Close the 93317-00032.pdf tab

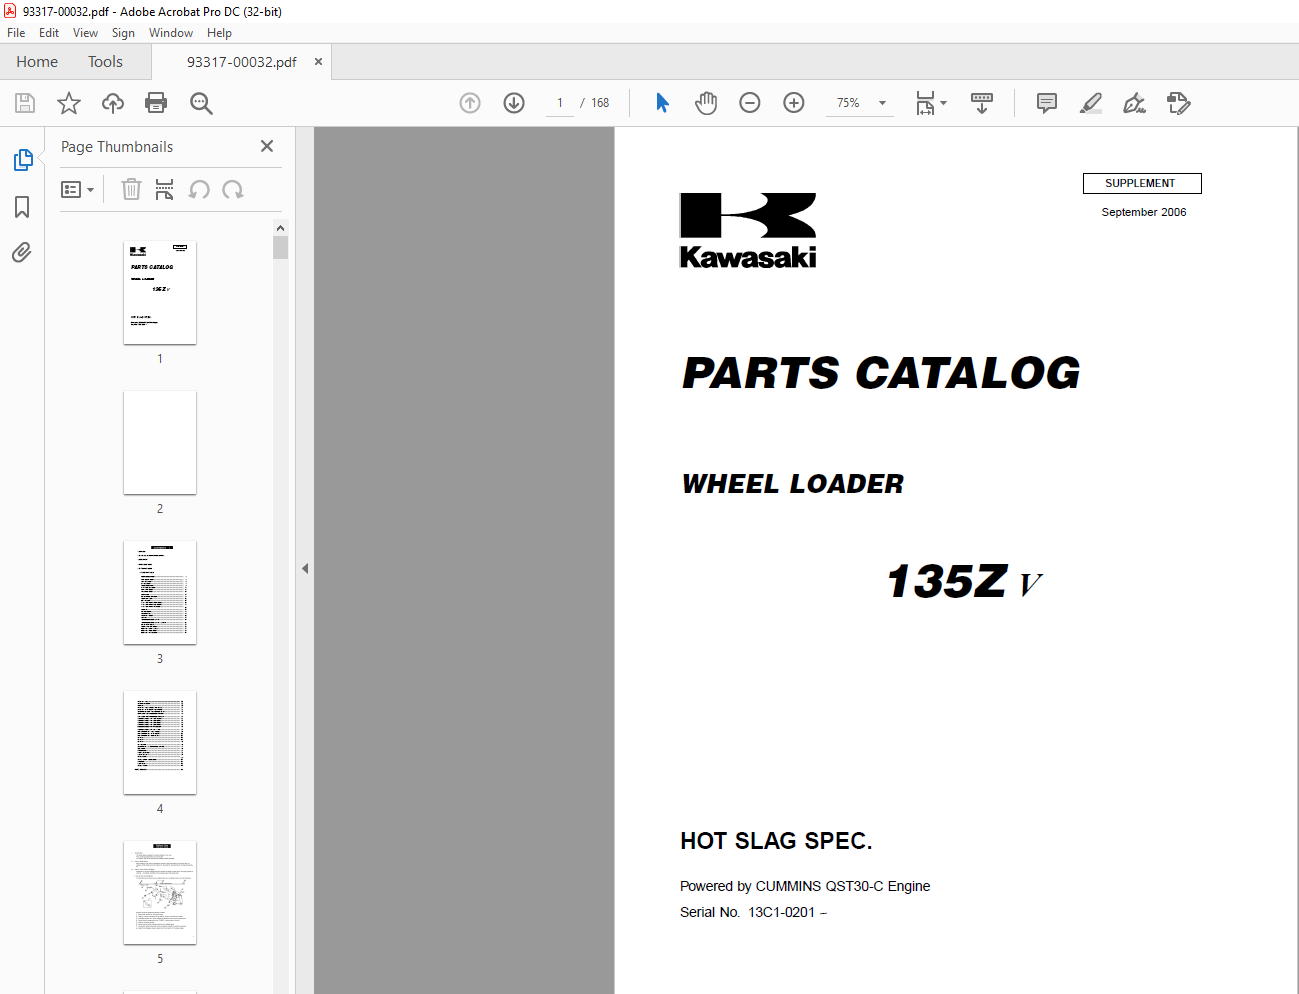point(318,62)
